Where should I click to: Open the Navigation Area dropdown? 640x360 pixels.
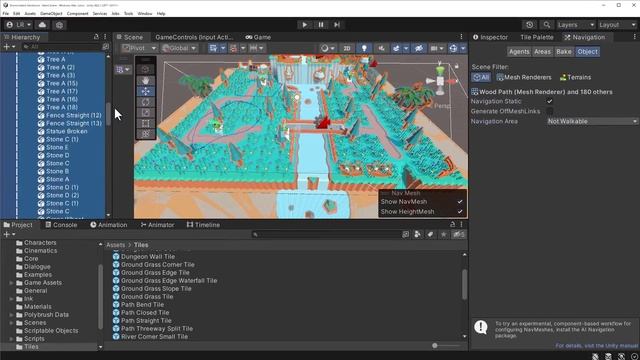592,121
